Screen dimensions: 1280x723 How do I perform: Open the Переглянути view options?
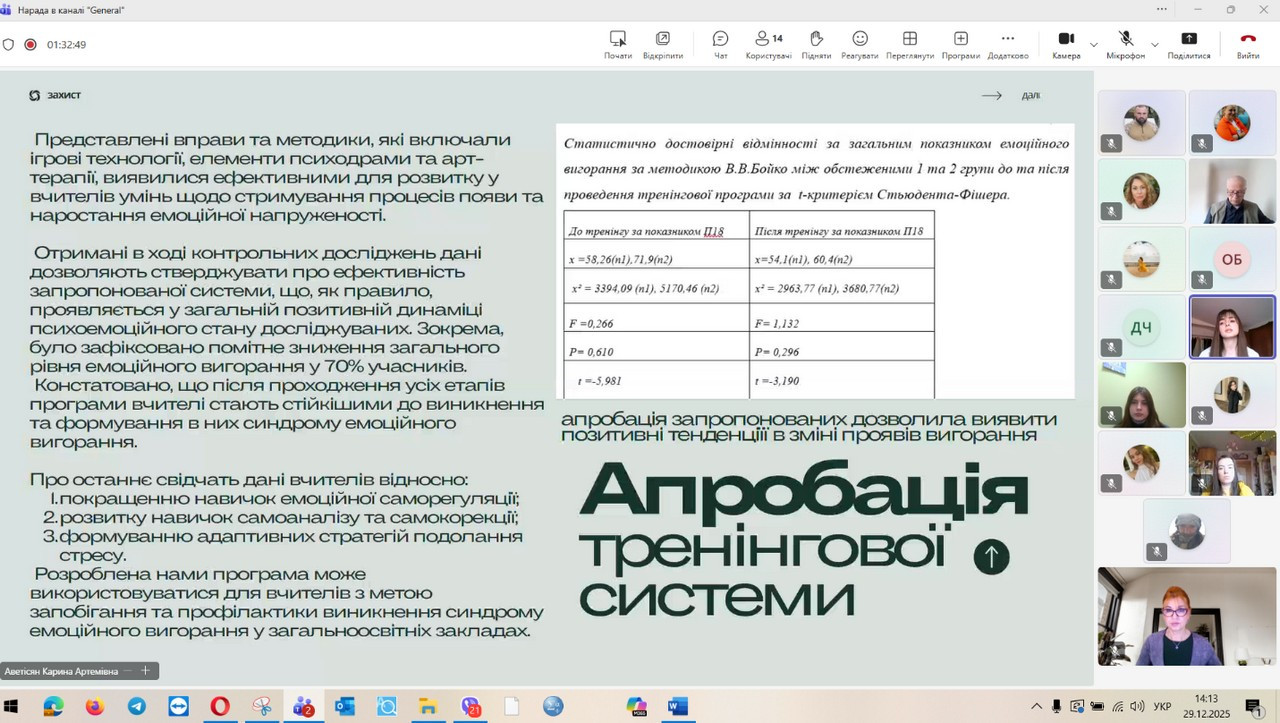pos(909,43)
